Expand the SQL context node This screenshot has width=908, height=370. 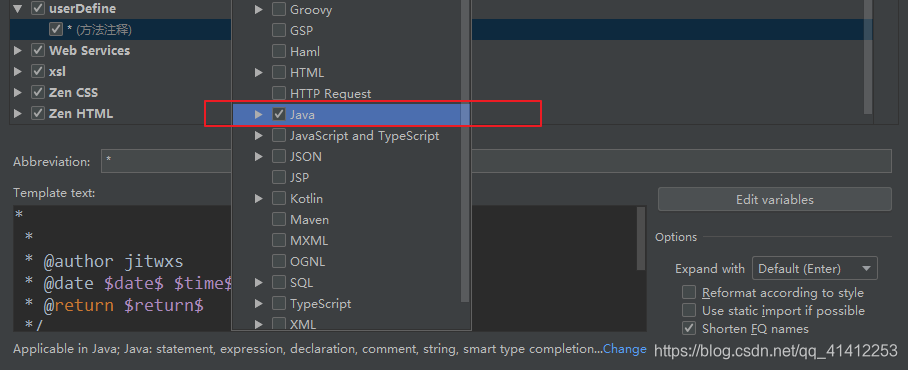point(259,283)
